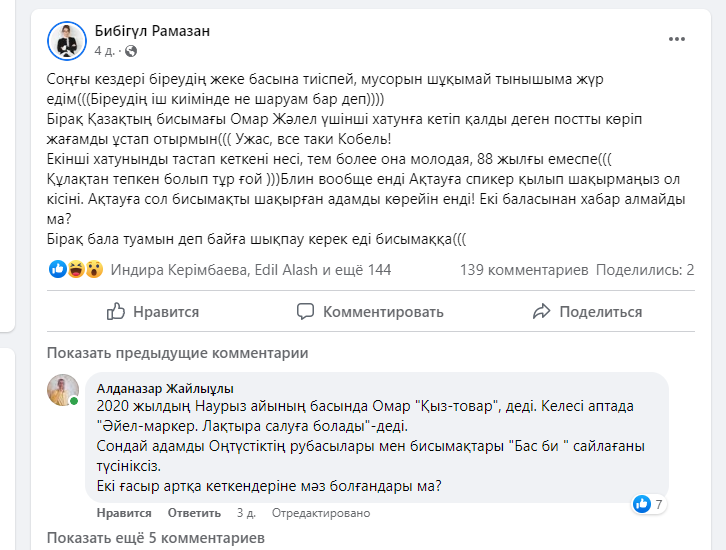Open Индира Керімбаева, Edil Alash reactions list
This screenshot has height=550, width=726.
coord(250,270)
